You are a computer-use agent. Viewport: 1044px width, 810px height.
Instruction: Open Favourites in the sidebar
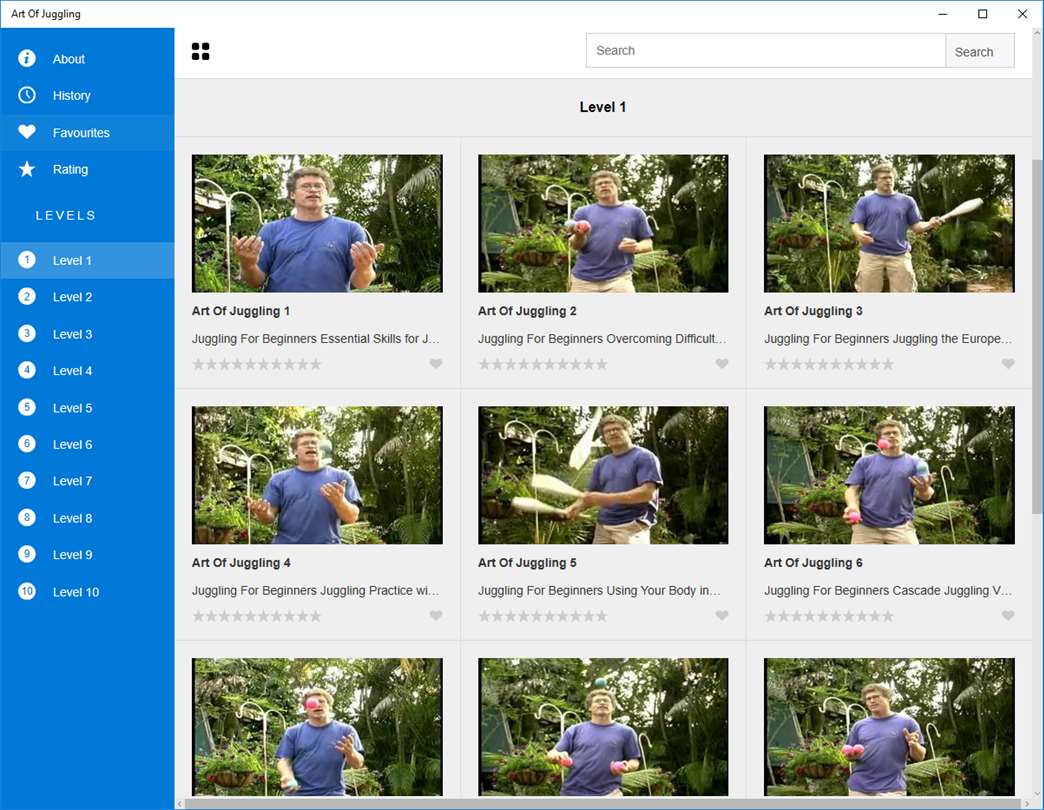[x=81, y=133]
